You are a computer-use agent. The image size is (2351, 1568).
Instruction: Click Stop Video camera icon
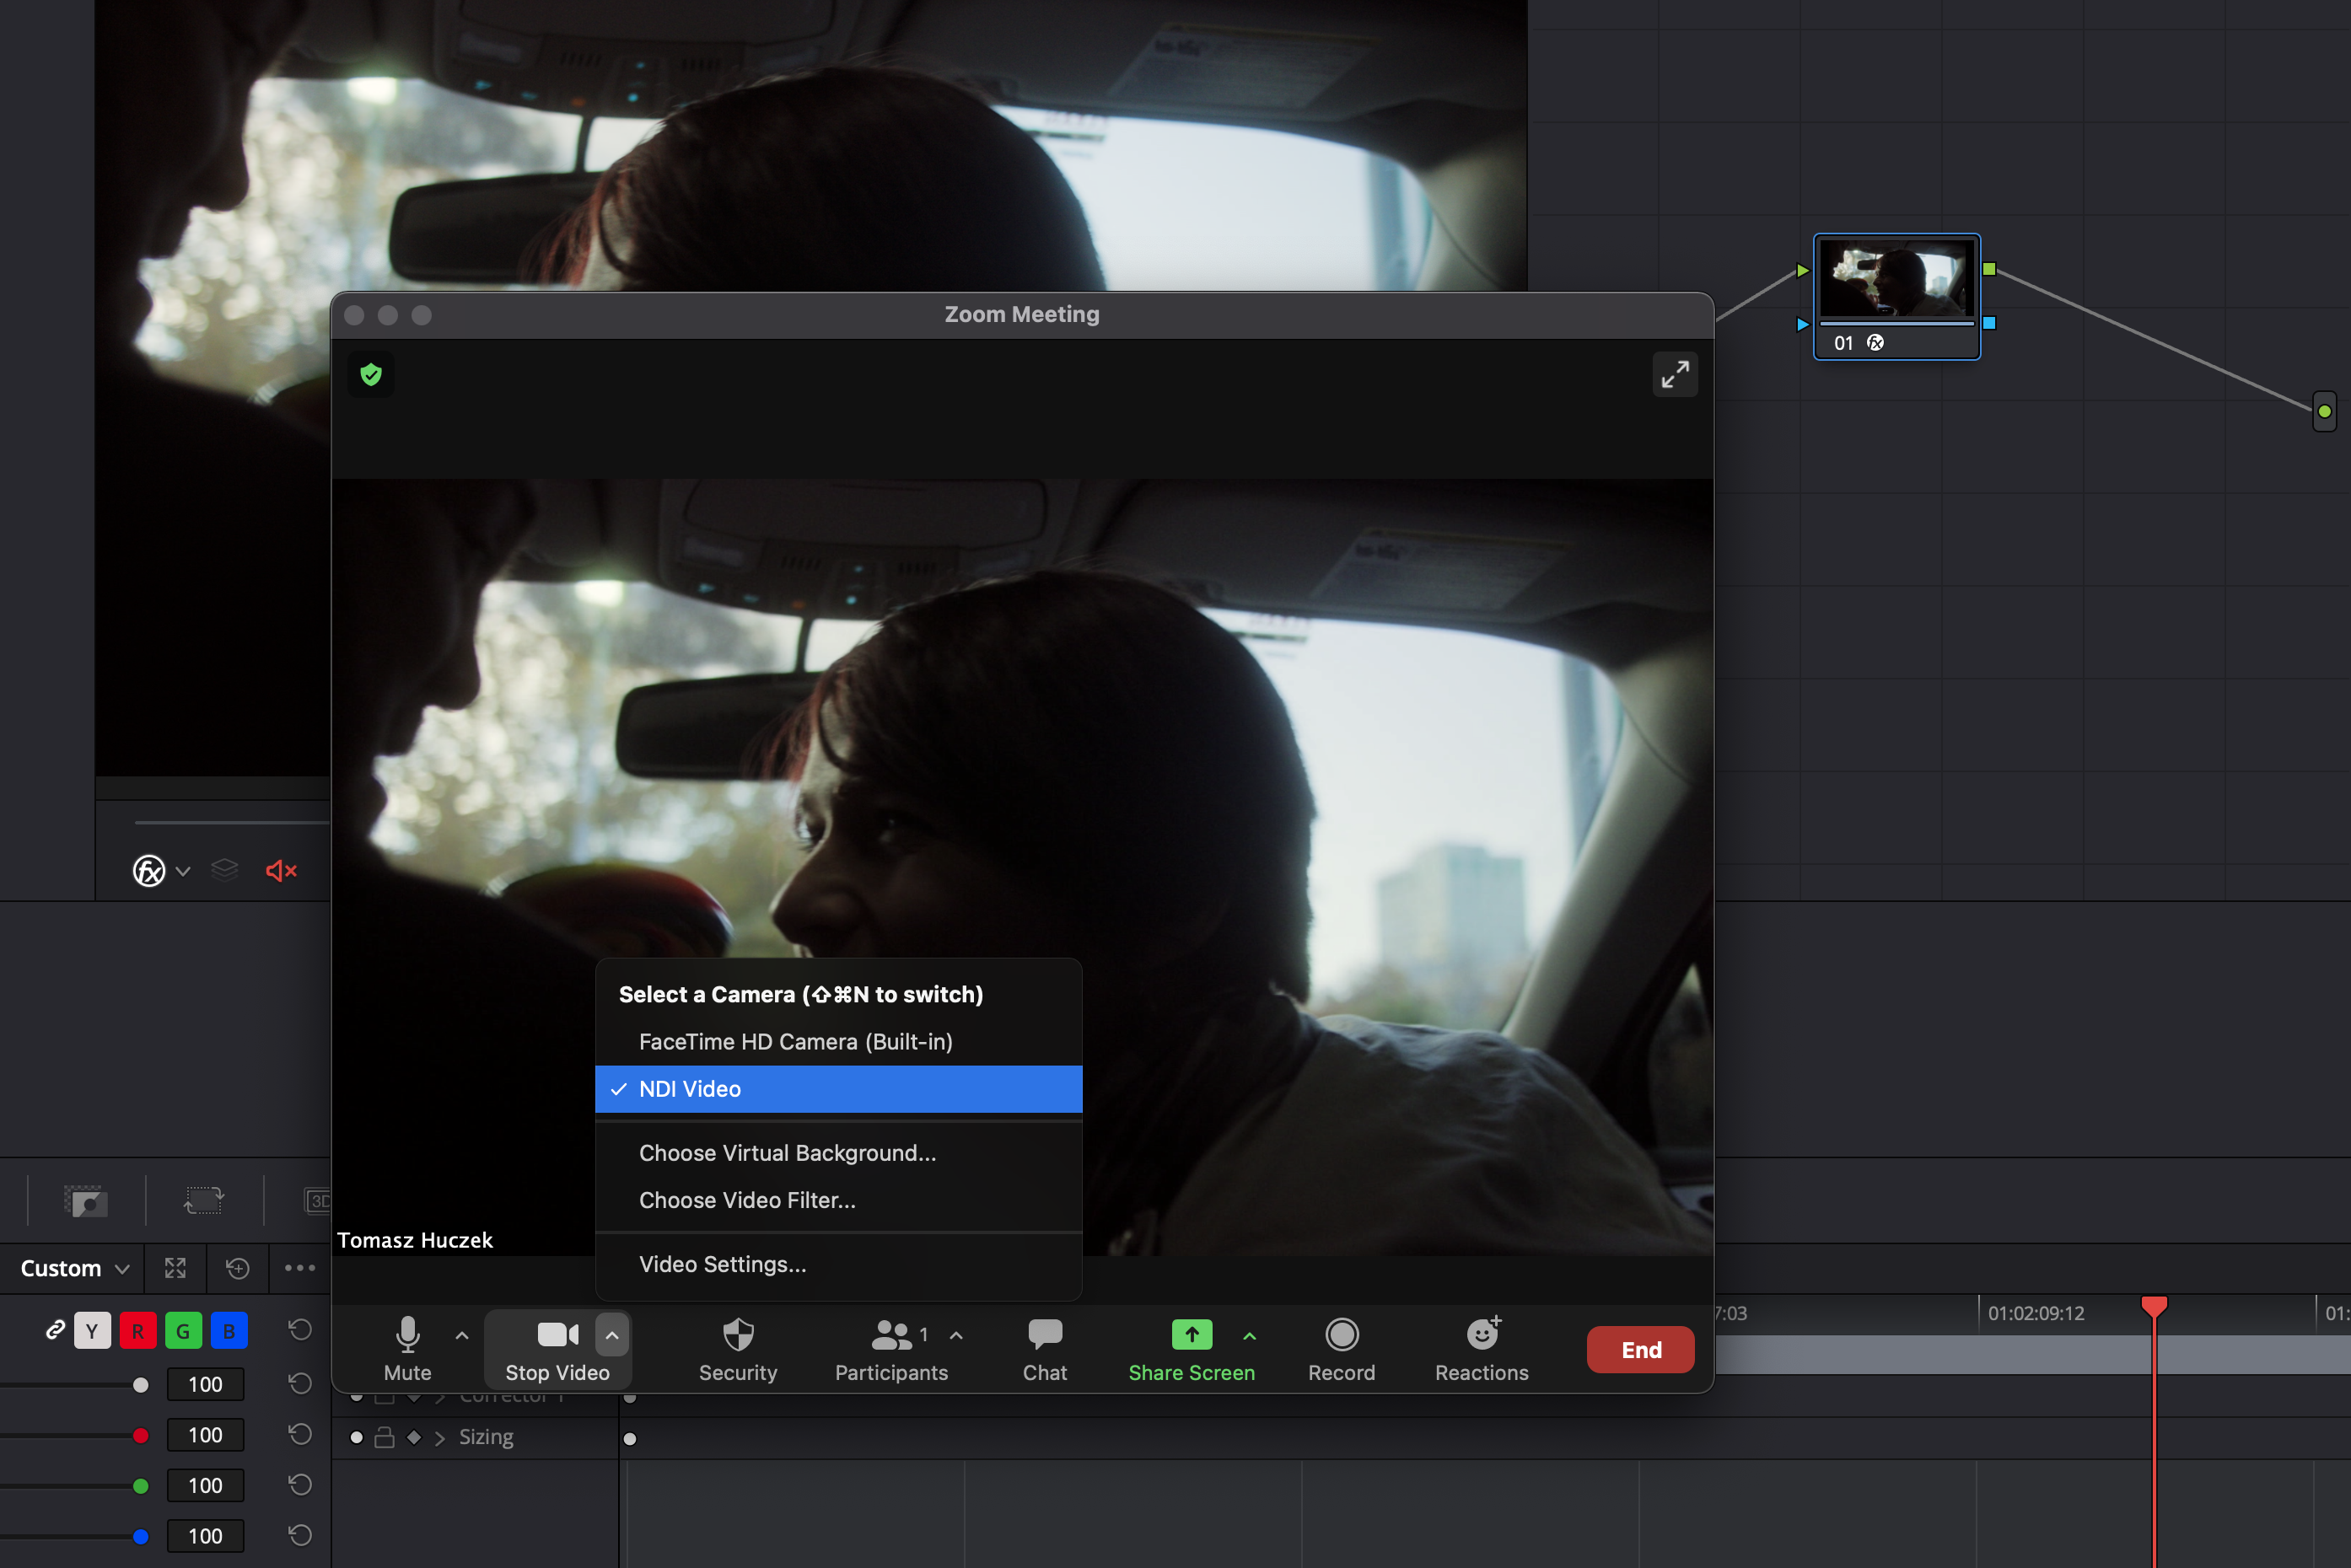pos(557,1334)
